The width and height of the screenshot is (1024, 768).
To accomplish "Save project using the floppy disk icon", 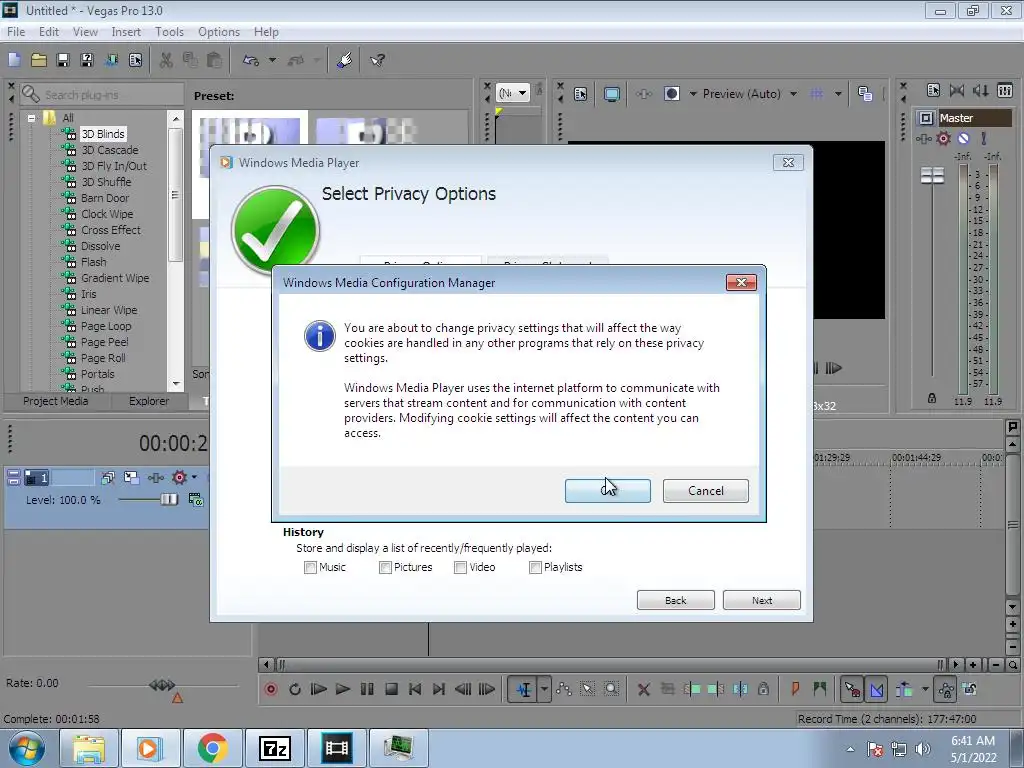I will coord(63,60).
